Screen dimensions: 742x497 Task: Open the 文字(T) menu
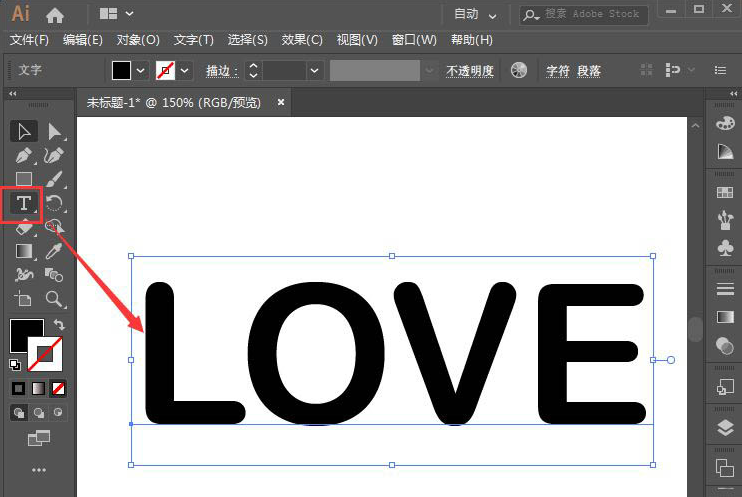(194, 40)
